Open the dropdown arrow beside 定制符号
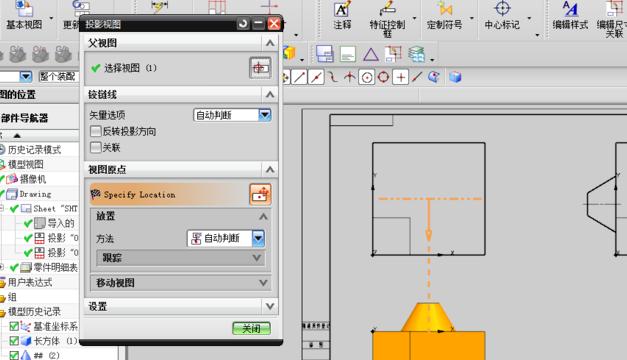 pyautogui.click(x=471, y=18)
